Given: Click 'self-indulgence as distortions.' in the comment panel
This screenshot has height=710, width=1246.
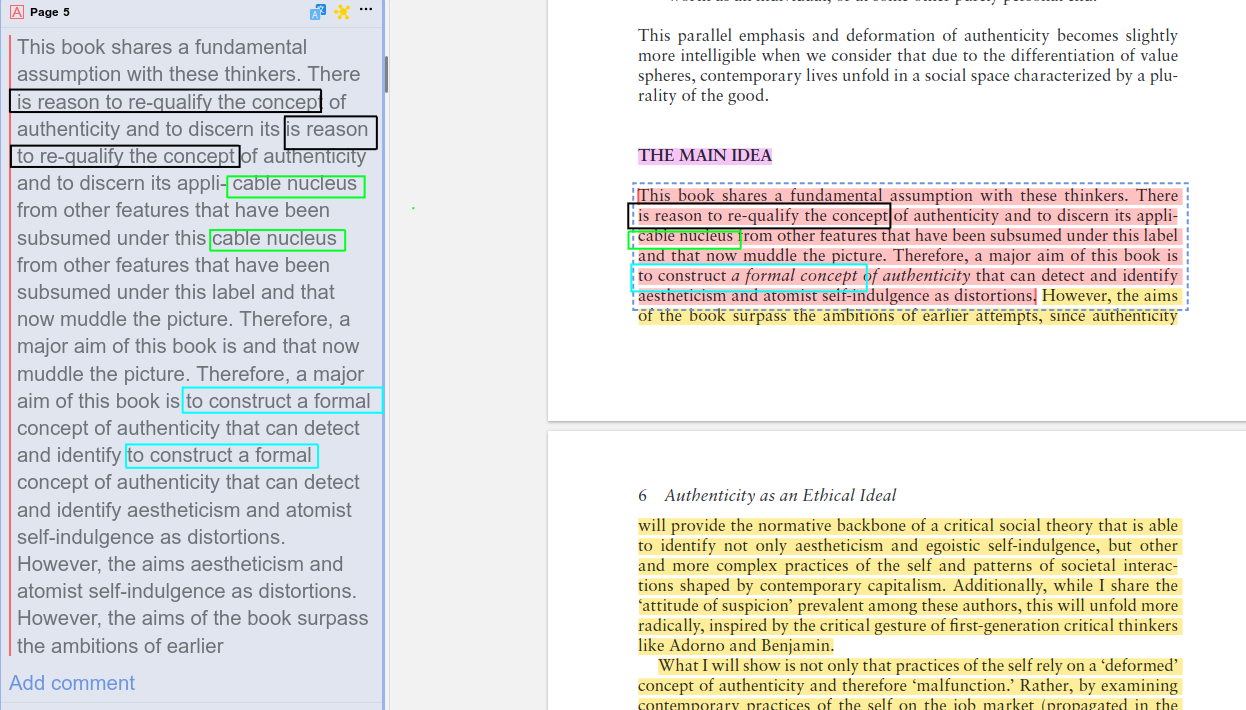Looking at the screenshot, I should point(151,537).
